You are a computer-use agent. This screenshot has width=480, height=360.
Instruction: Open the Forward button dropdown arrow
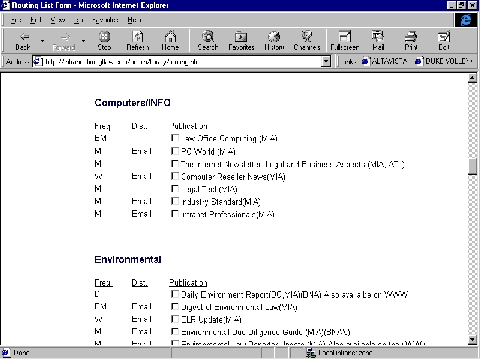83,41
